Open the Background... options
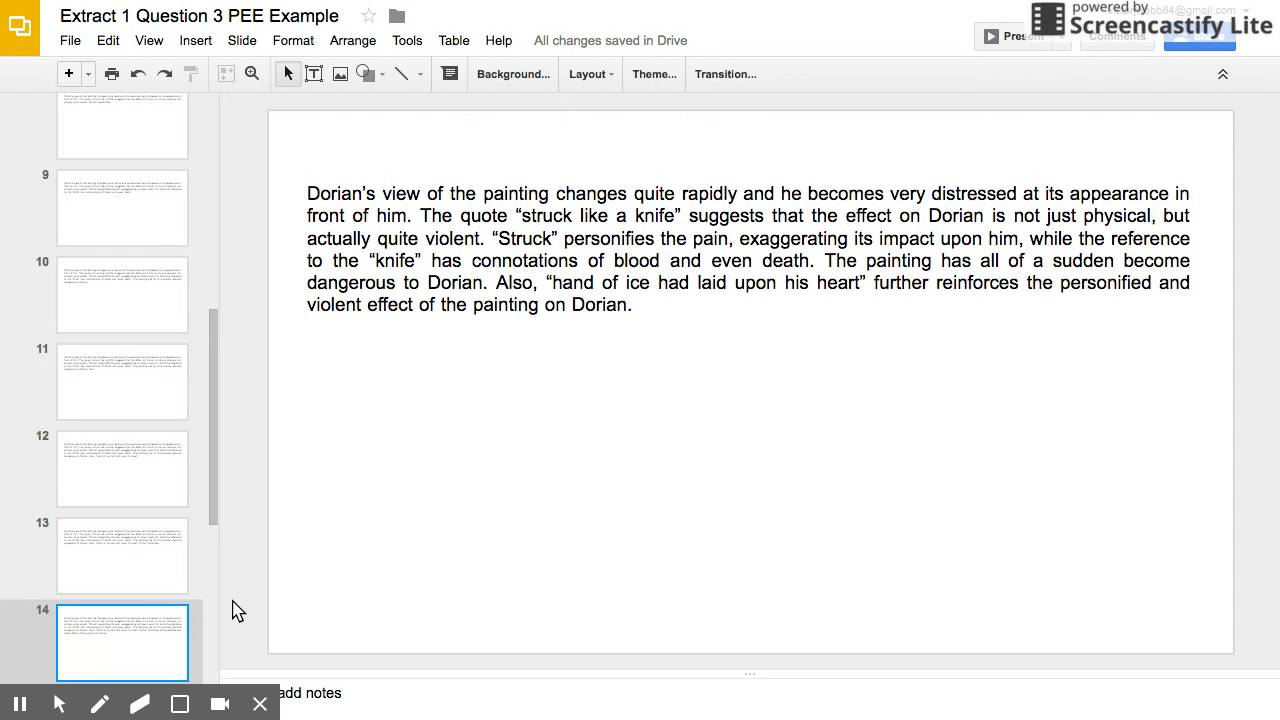This screenshot has width=1280, height=720. pyautogui.click(x=513, y=74)
